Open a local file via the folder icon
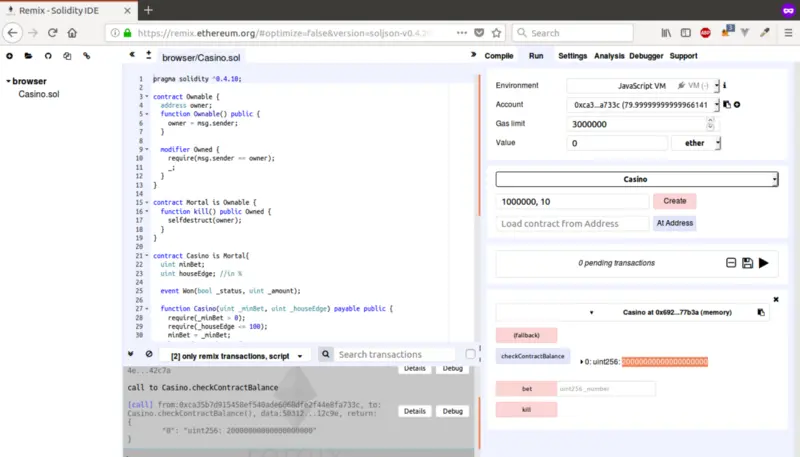800x457 pixels. pyautogui.click(x=29, y=56)
